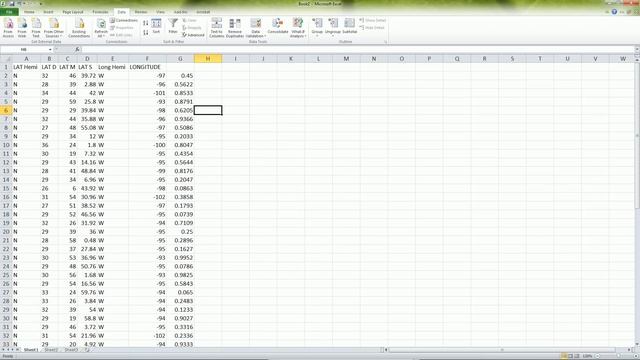
Task: Sort A to Z ascending
Action: click(146, 23)
